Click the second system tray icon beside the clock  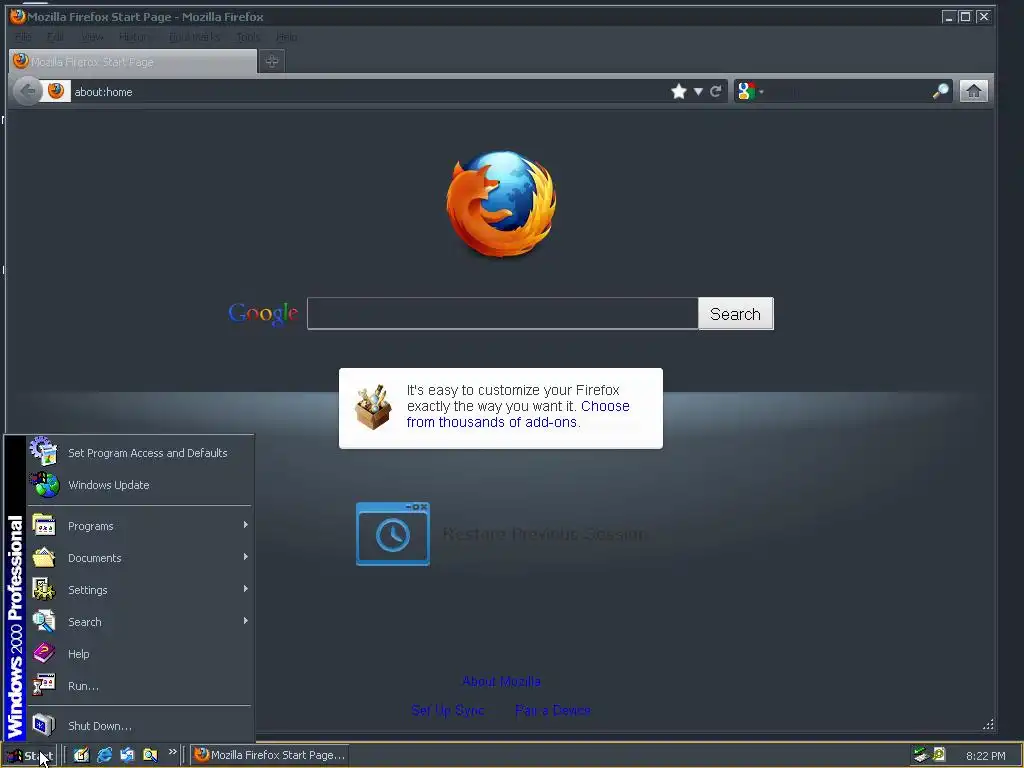tap(939, 755)
